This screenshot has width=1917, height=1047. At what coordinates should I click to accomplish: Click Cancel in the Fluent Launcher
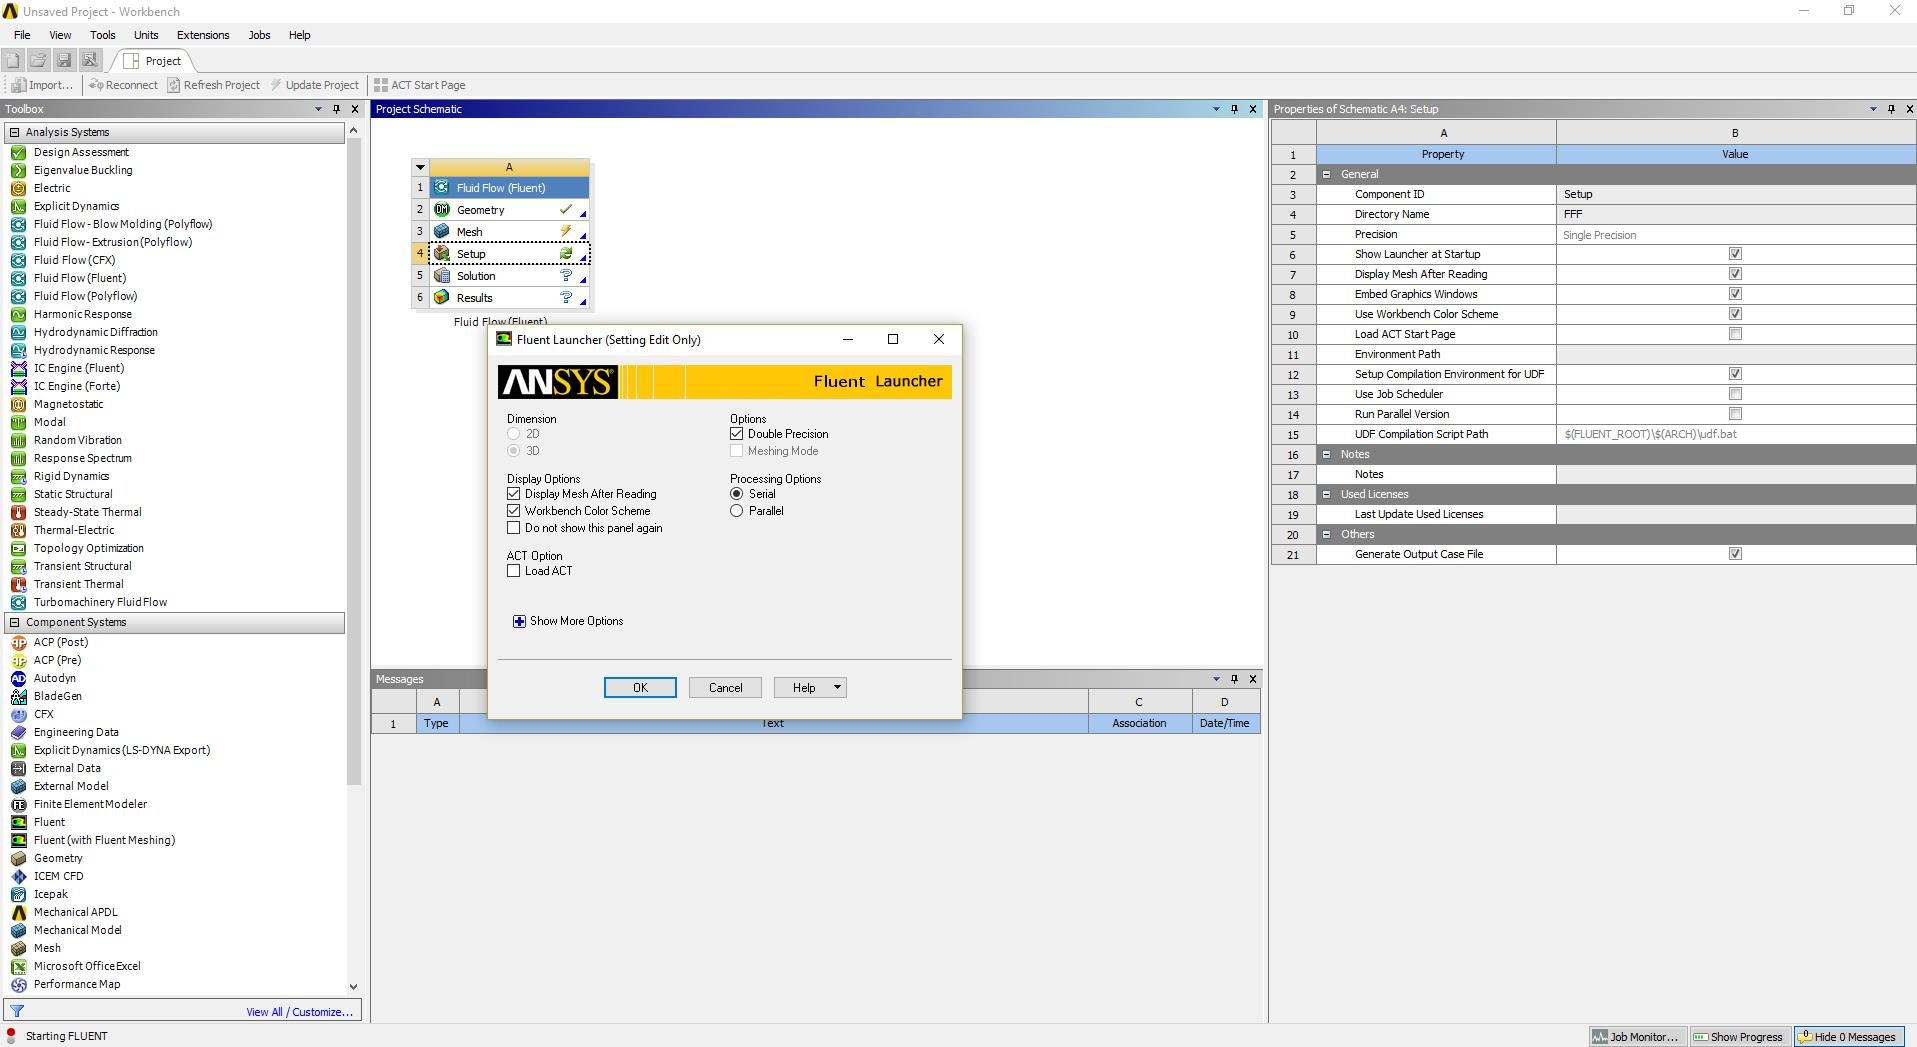click(725, 688)
